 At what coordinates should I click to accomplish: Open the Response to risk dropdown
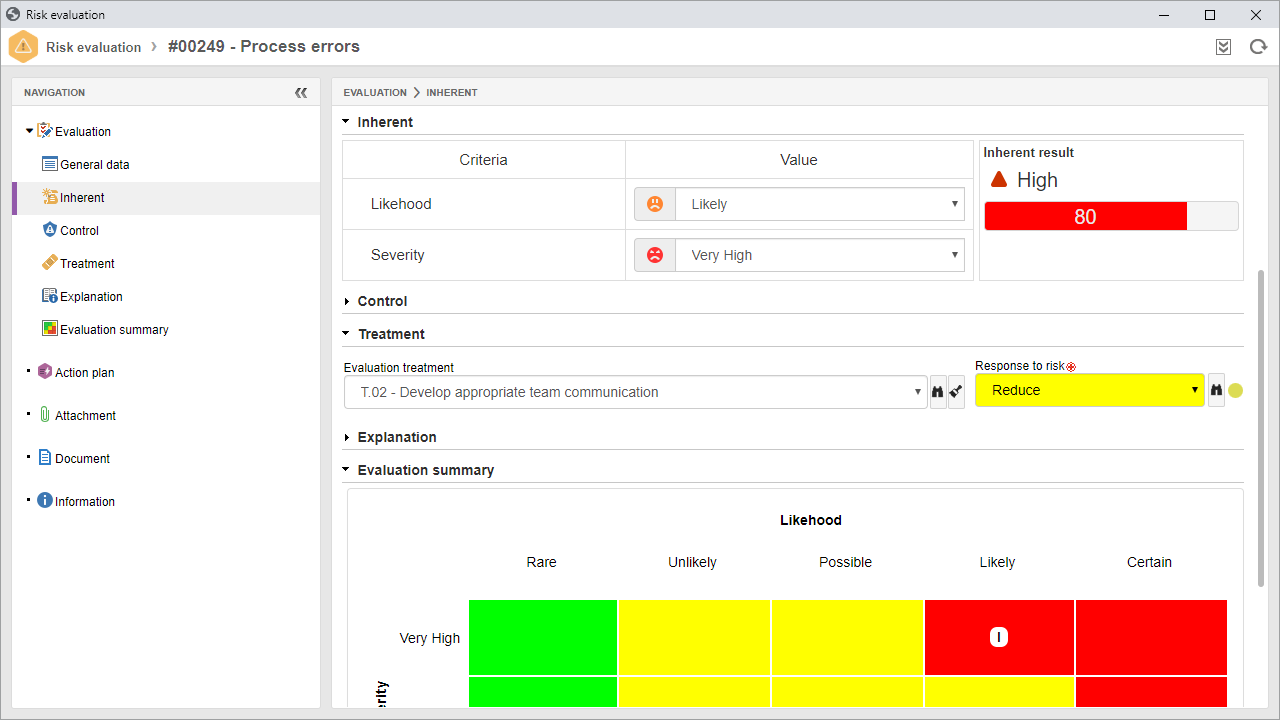(1090, 390)
